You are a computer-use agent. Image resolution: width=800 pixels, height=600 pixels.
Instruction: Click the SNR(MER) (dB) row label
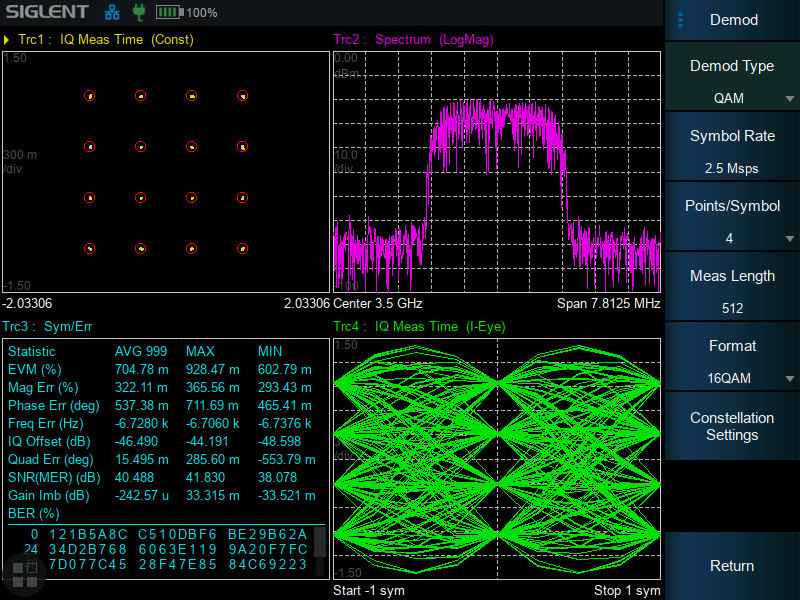54,478
